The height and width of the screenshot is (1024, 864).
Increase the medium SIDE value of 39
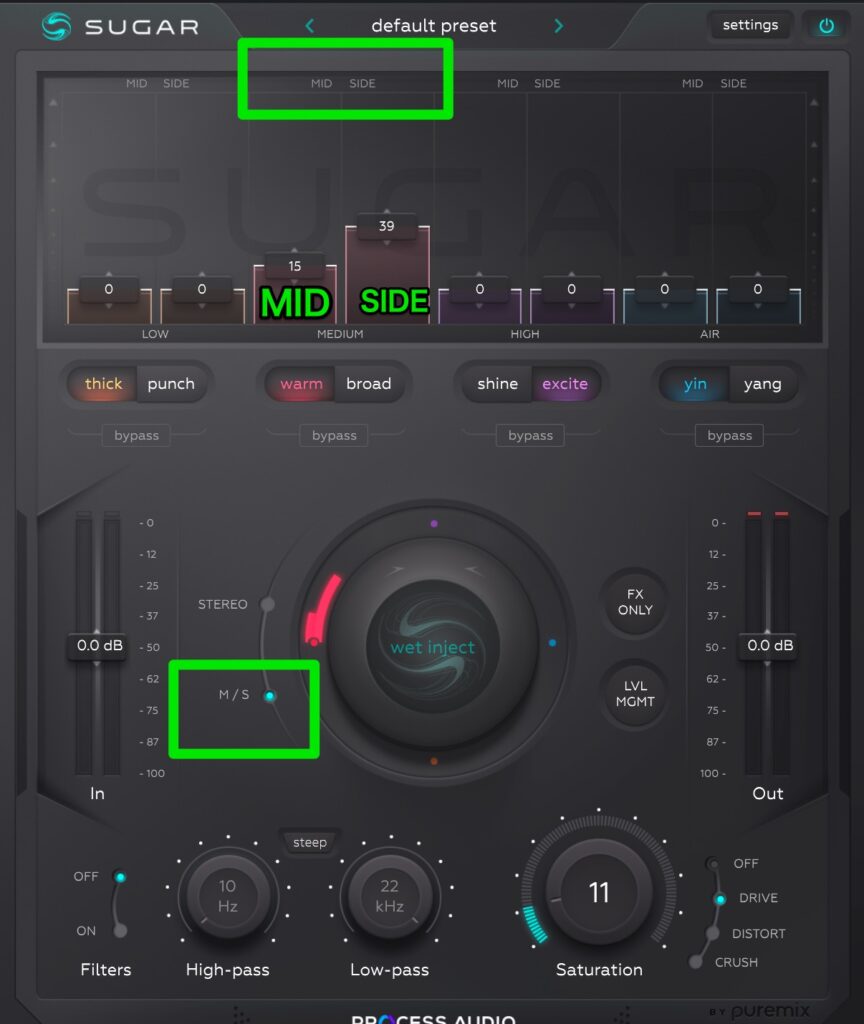click(x=387, y=213)
